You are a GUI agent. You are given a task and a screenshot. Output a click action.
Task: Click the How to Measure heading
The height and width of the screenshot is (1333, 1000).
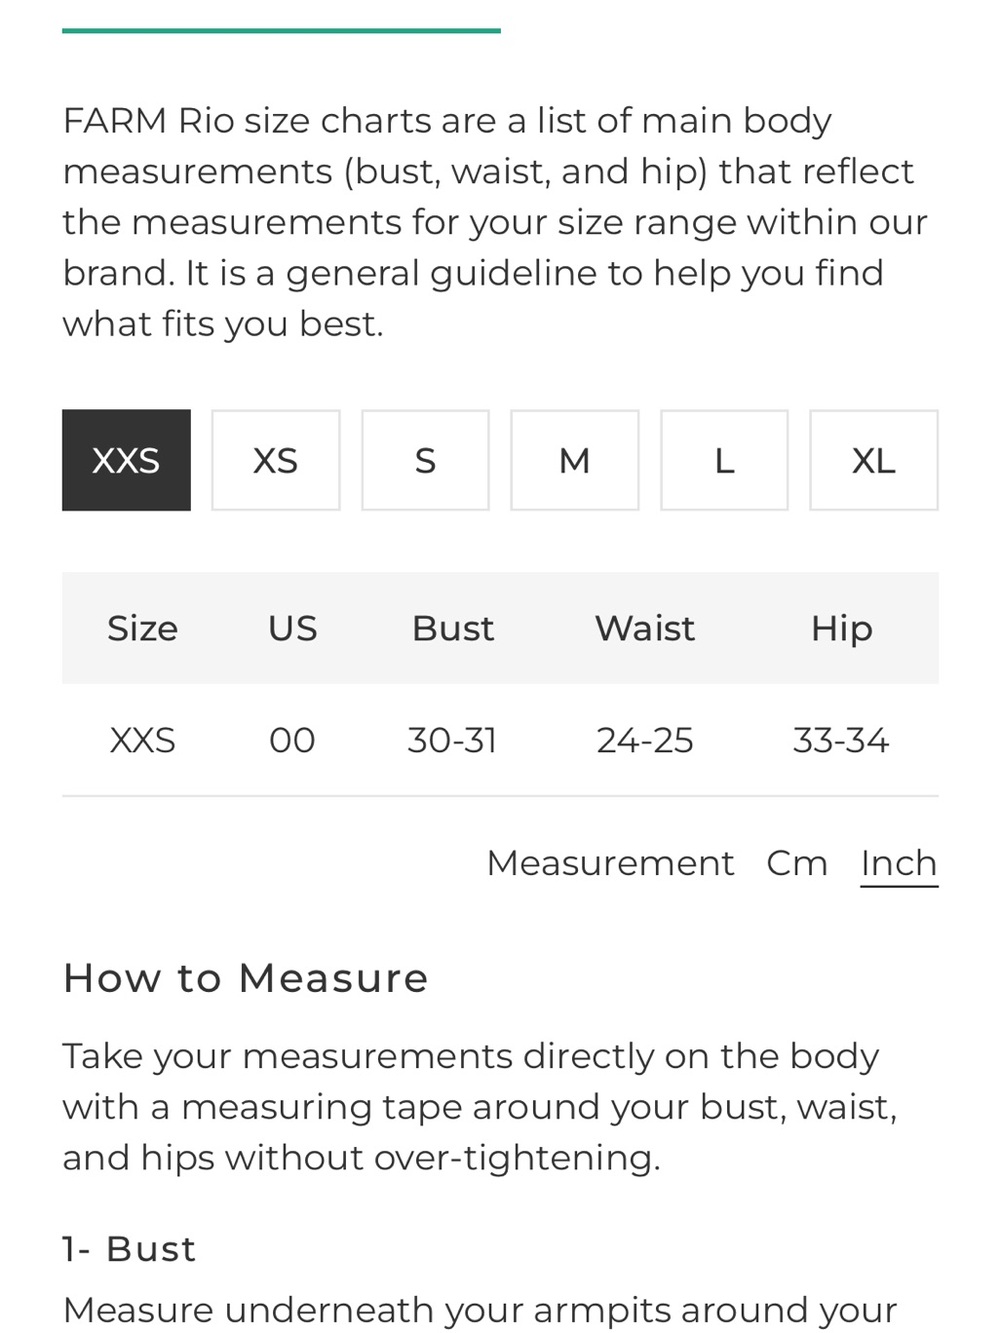245,978
